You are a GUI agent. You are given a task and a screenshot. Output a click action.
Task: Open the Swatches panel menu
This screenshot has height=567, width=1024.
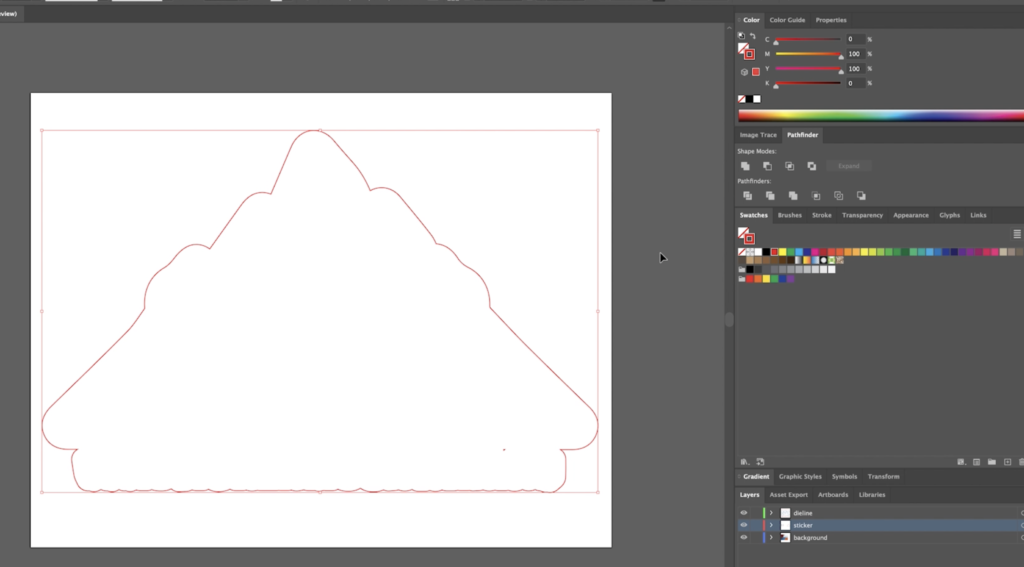[1017, 234]
